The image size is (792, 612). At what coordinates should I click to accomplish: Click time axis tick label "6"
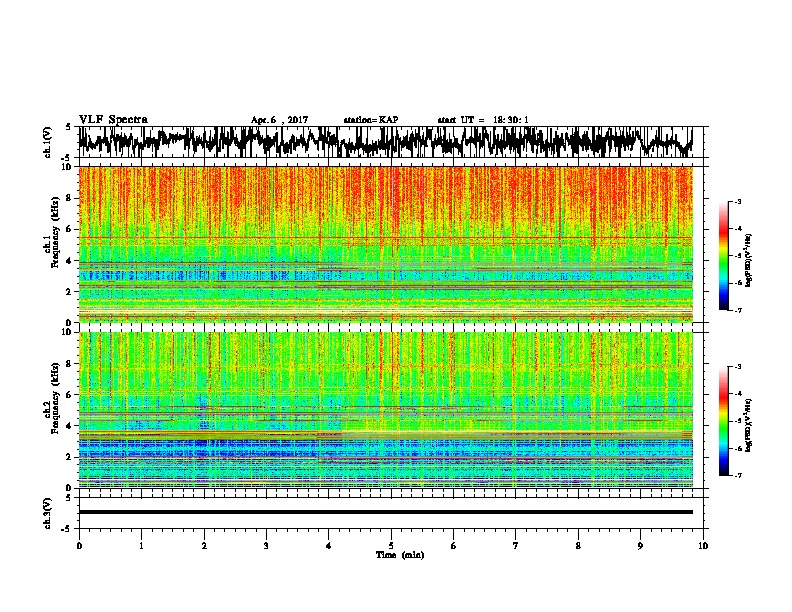(x=454, y=546)
